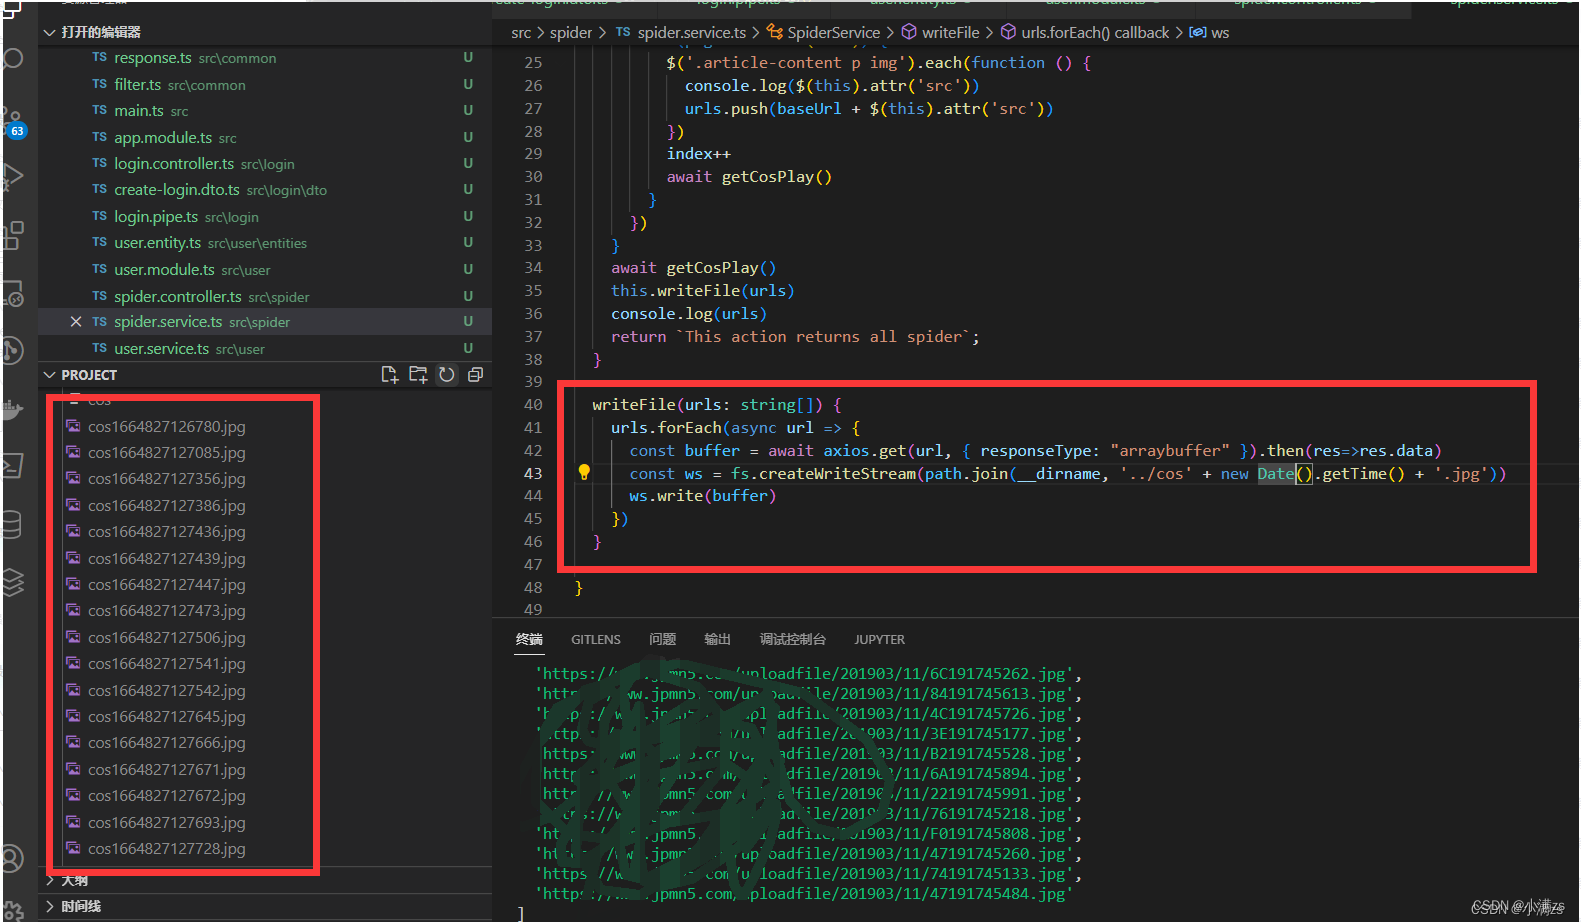Open the terminal prompt icon in activity bar
This screenshot has width=1581, height=922.
12,466
